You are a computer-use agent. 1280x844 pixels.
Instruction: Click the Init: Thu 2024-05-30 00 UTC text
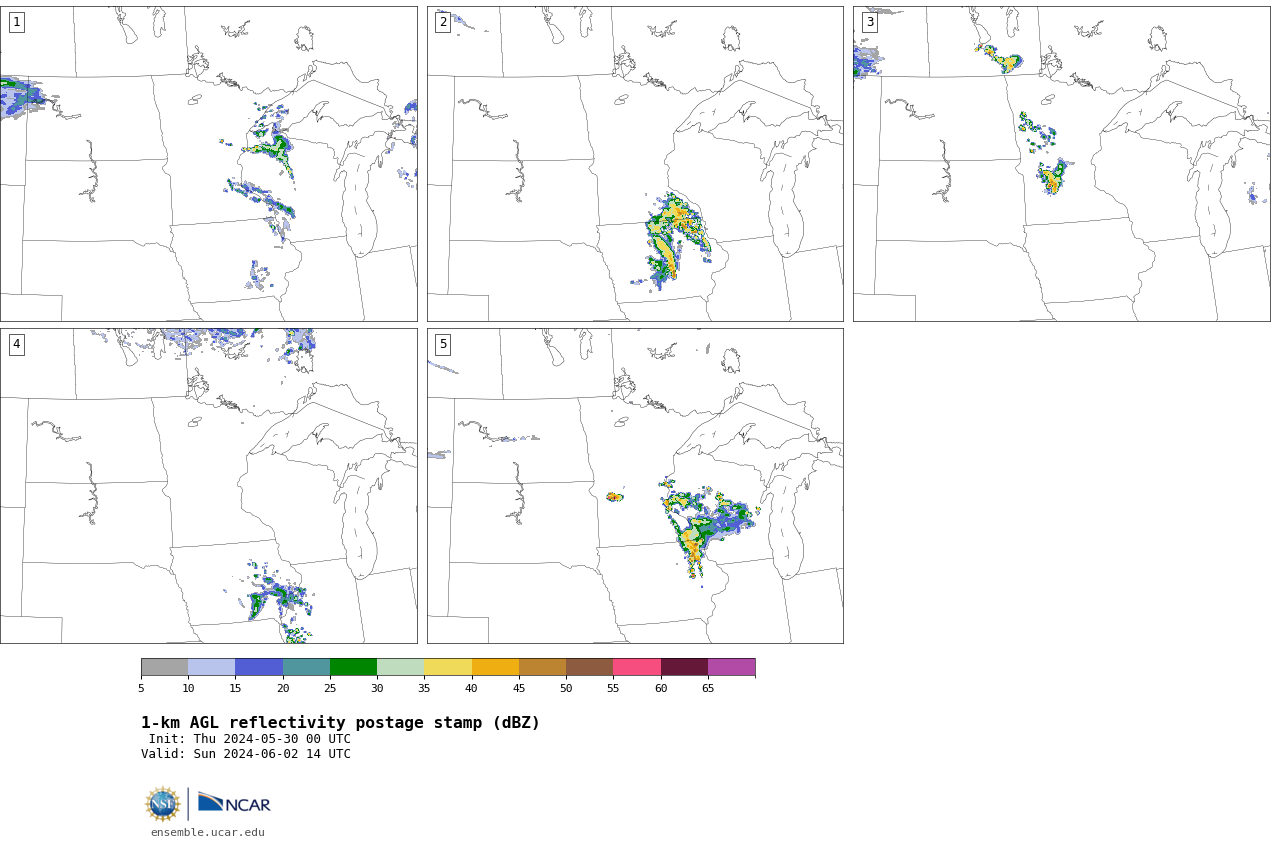250,739
